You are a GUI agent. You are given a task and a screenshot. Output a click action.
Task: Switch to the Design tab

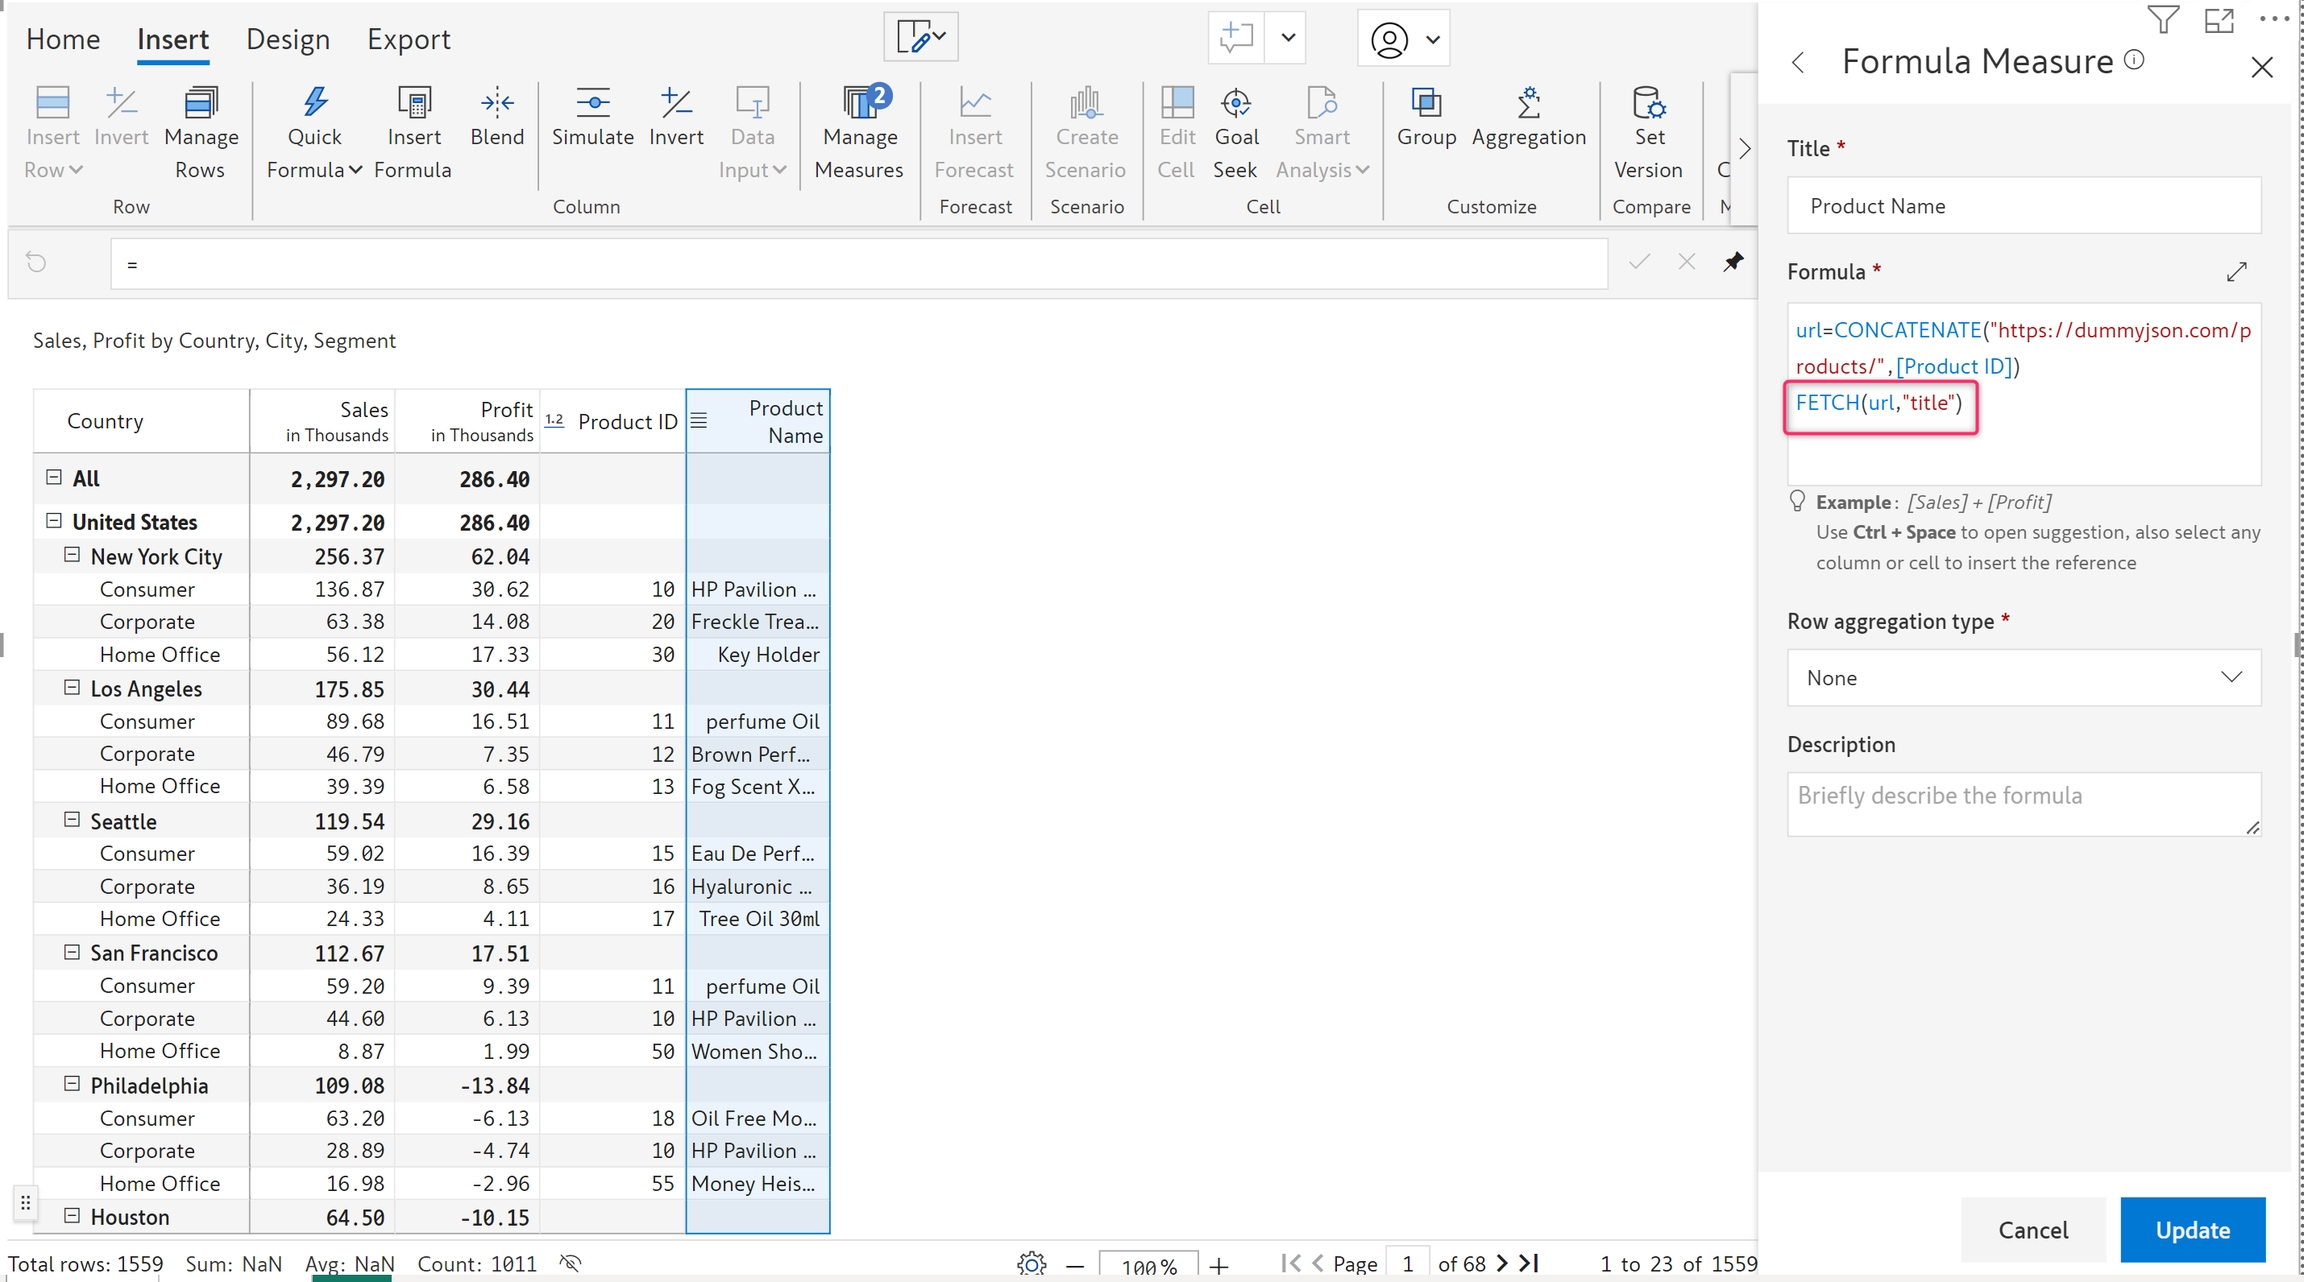coord(288,40)
